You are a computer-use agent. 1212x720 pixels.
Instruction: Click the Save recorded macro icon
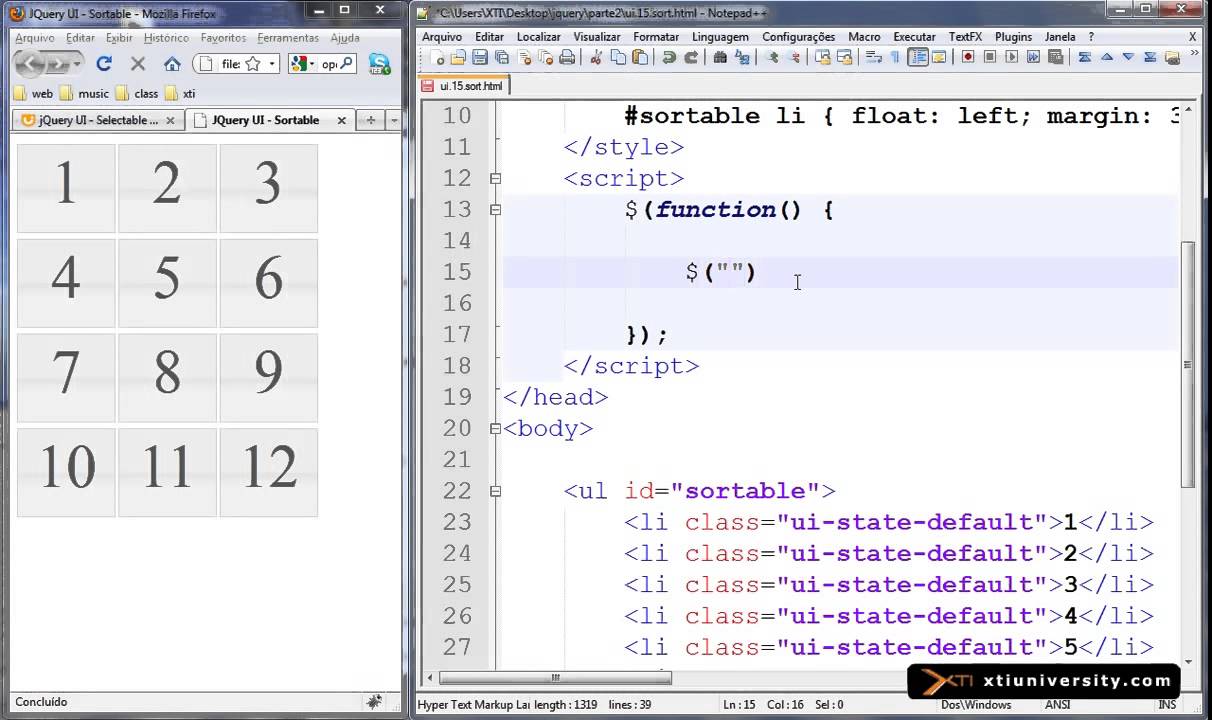click(x=1055, y=57)
